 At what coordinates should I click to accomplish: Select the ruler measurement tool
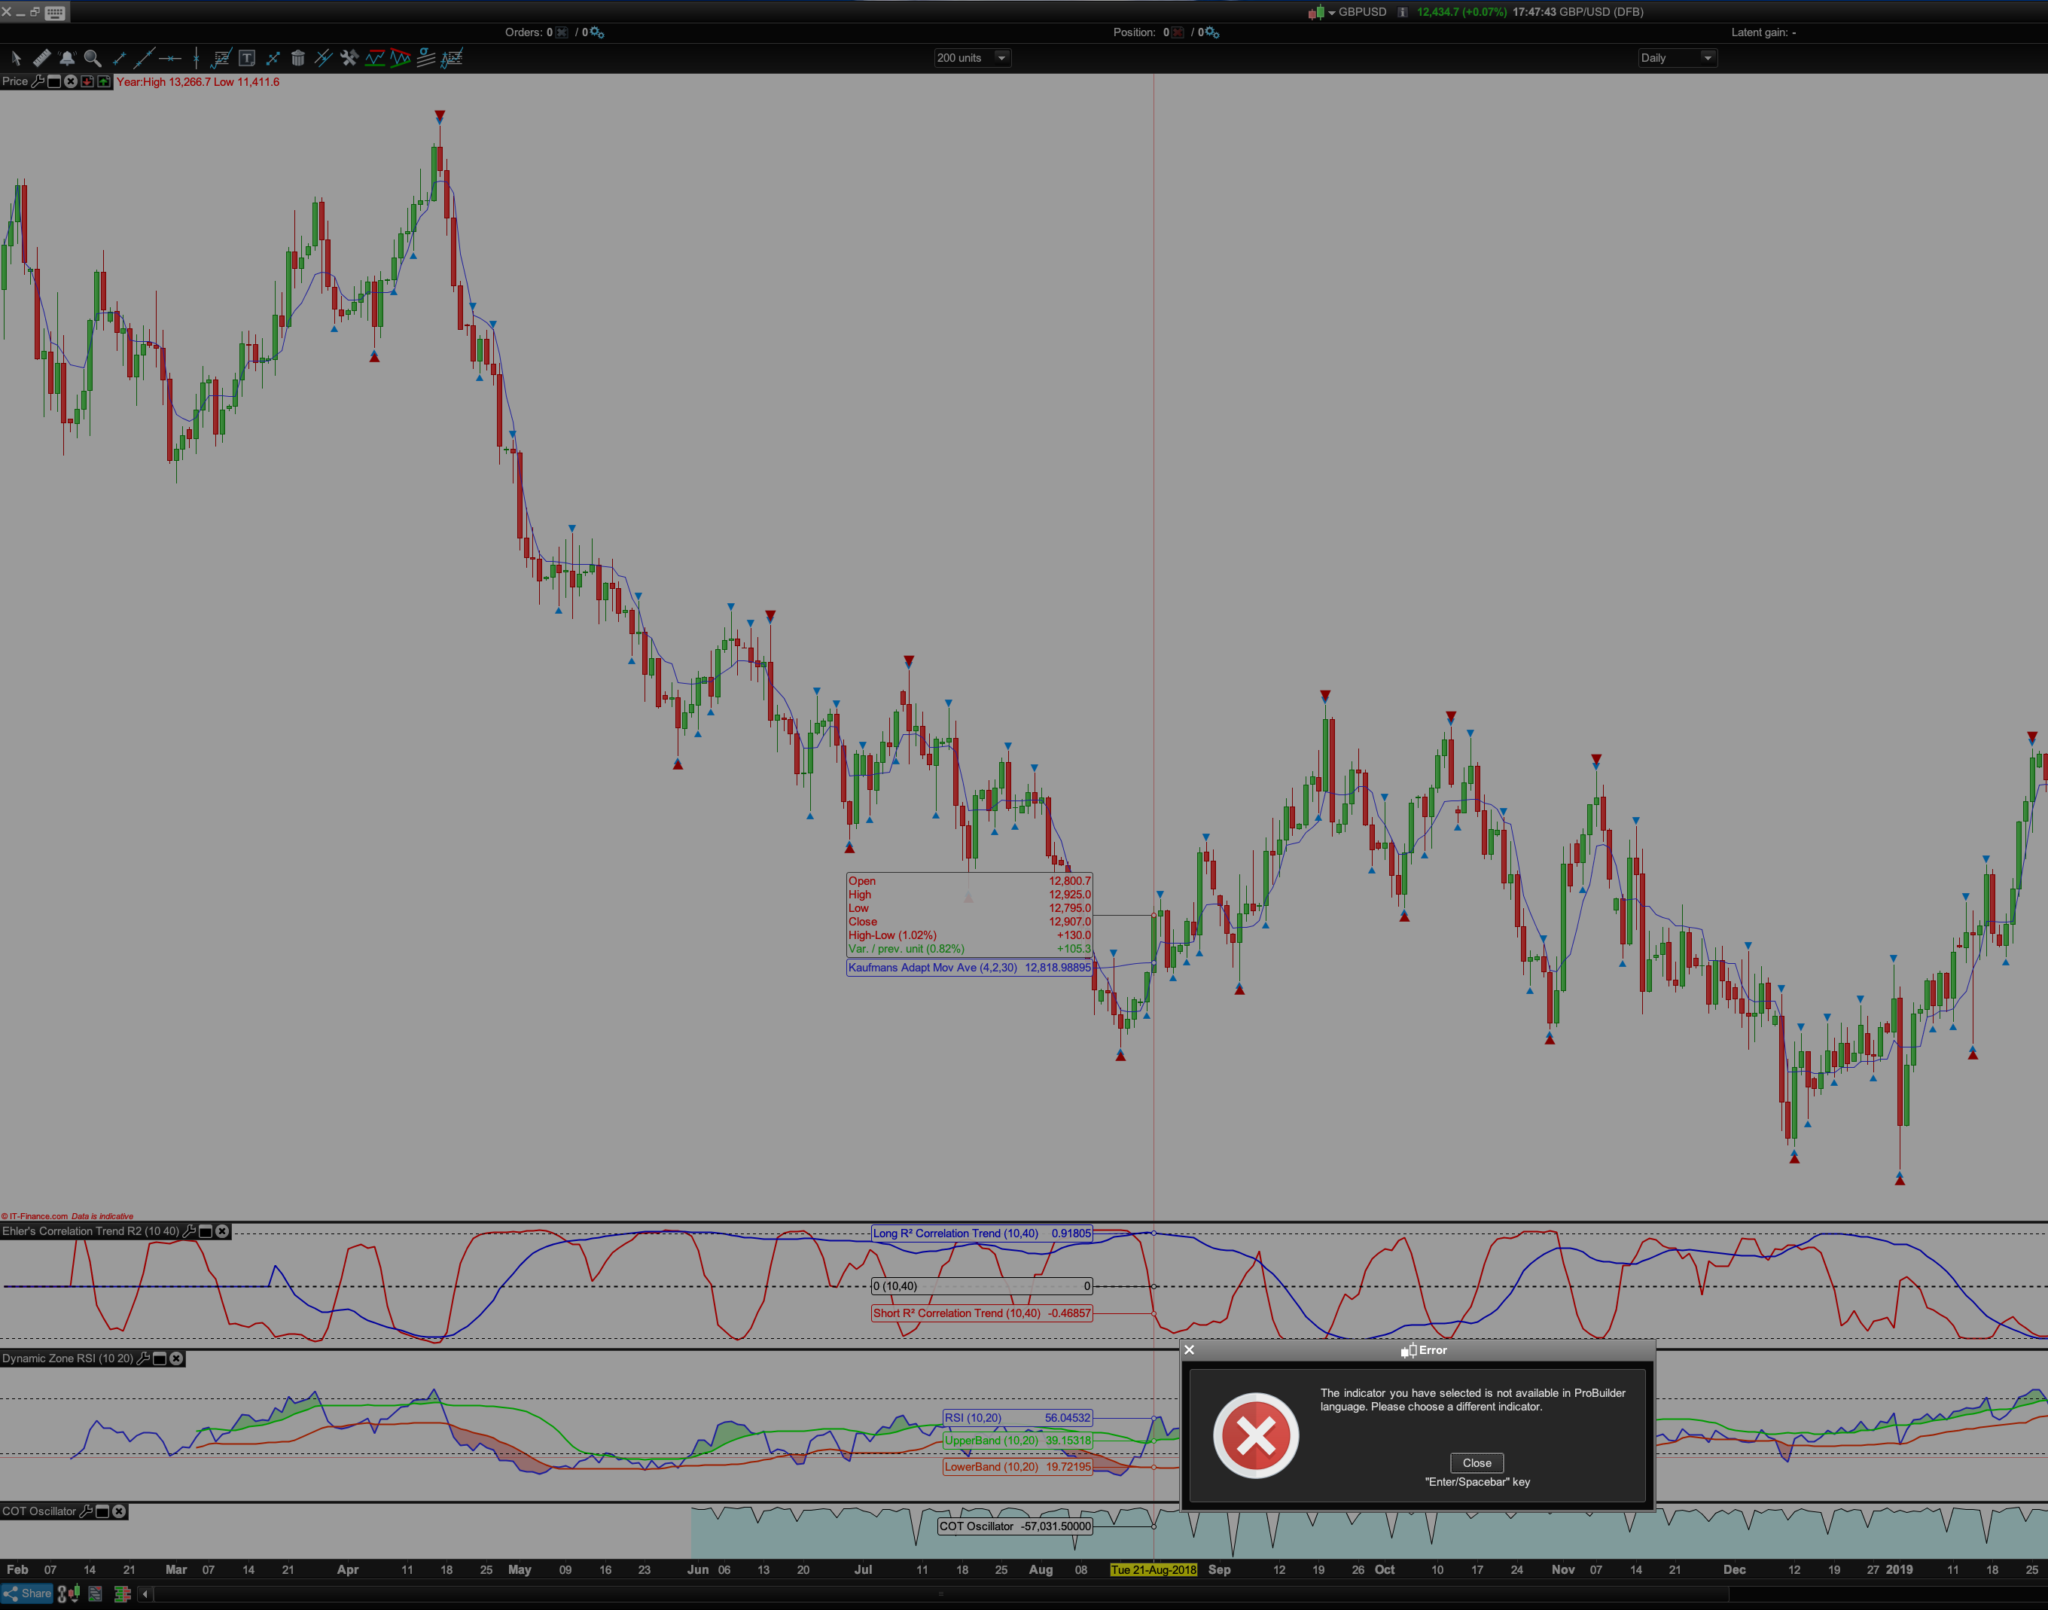(x=41, y=58)
